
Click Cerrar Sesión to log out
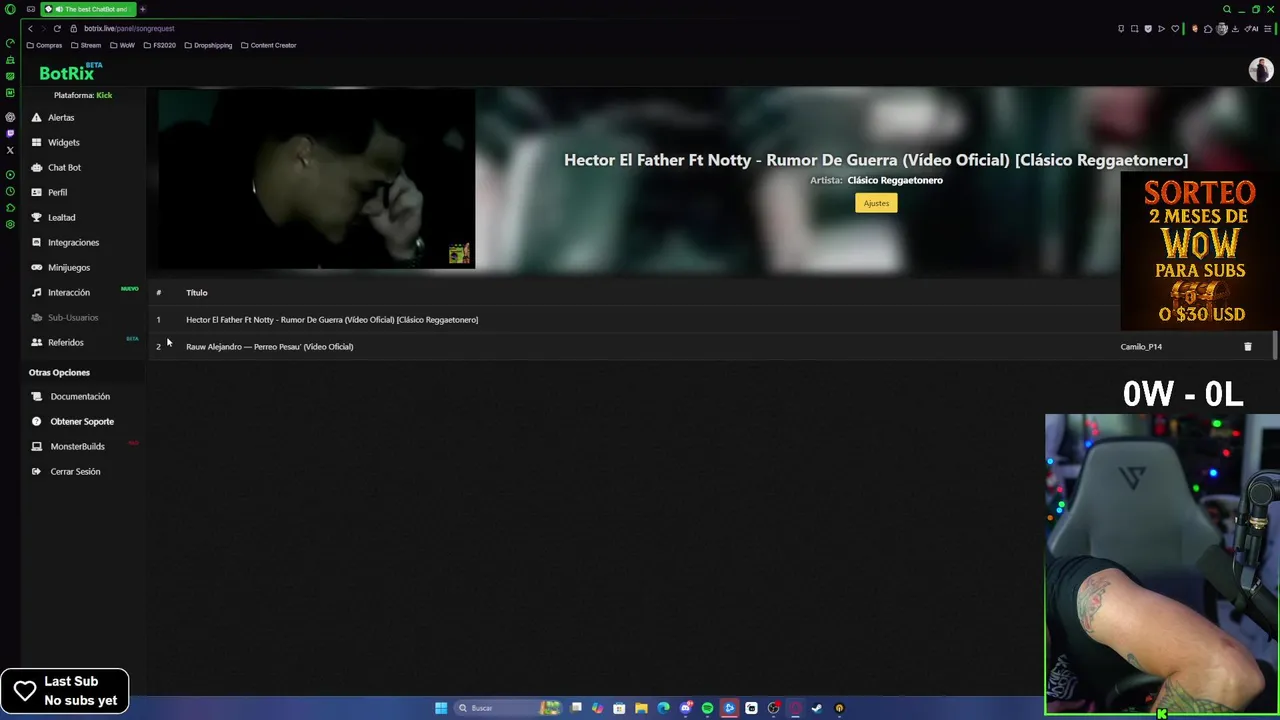point(74,471)
